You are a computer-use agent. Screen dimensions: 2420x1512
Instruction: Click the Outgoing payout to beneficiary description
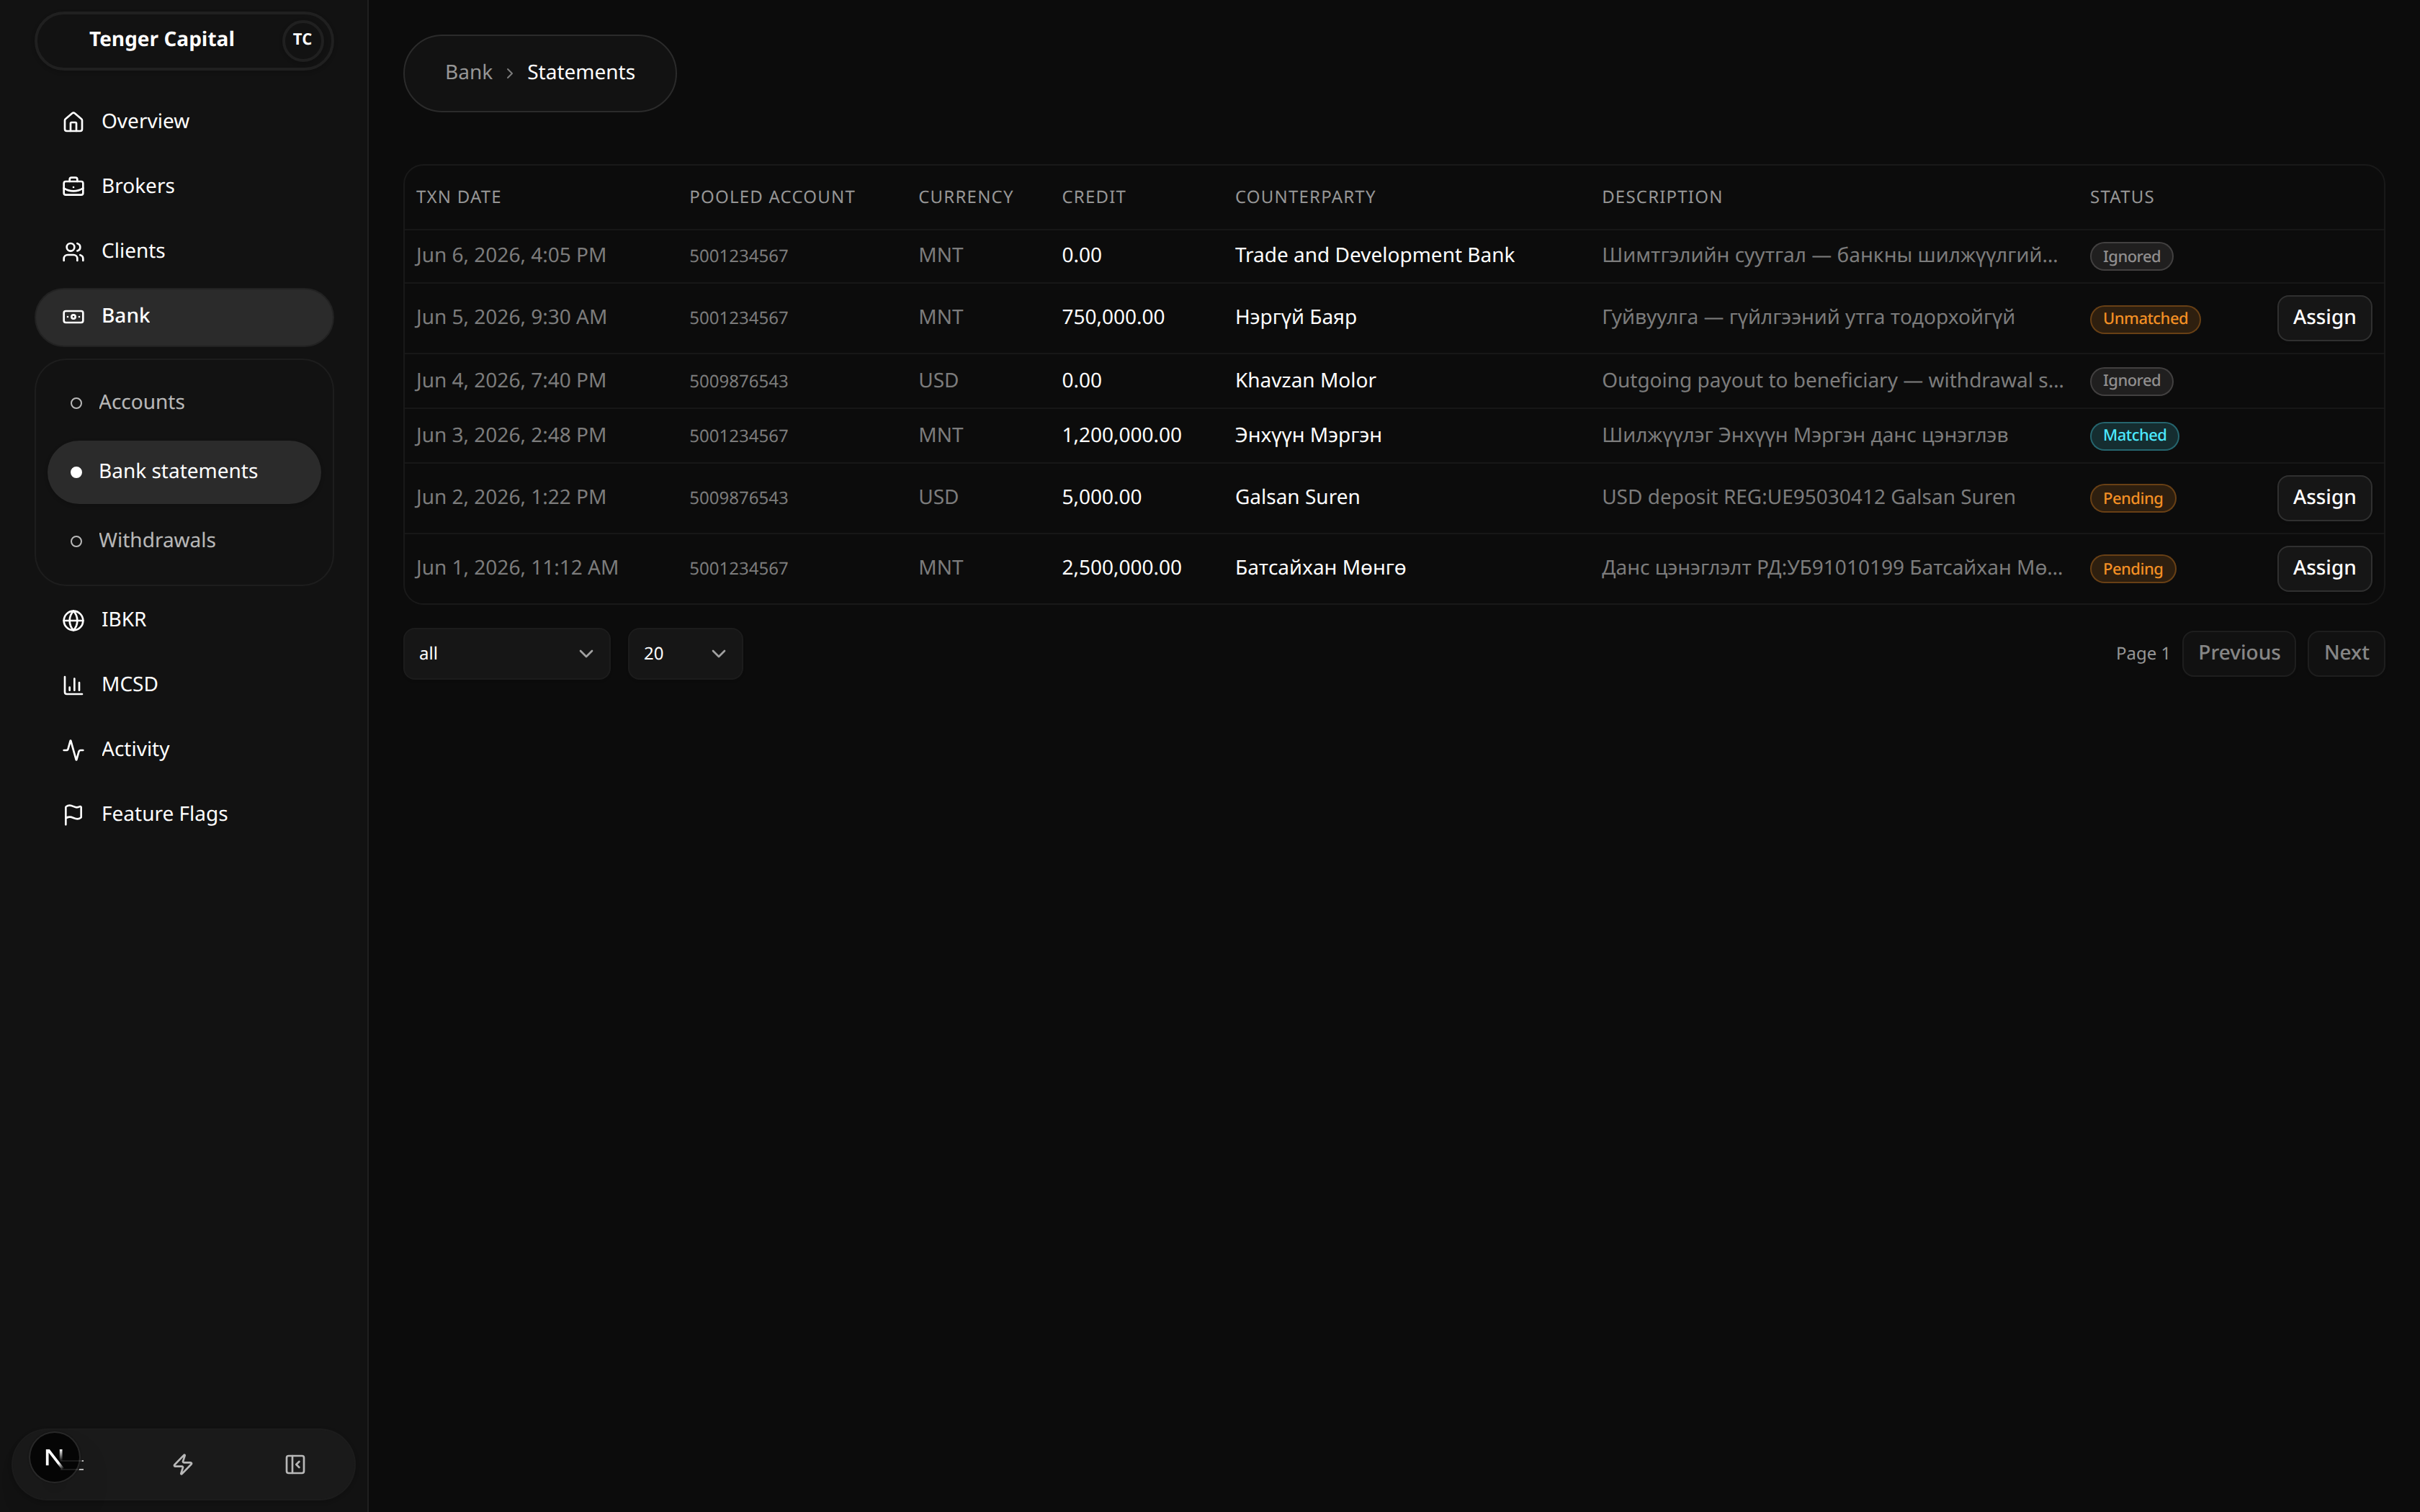(1832, 381)
